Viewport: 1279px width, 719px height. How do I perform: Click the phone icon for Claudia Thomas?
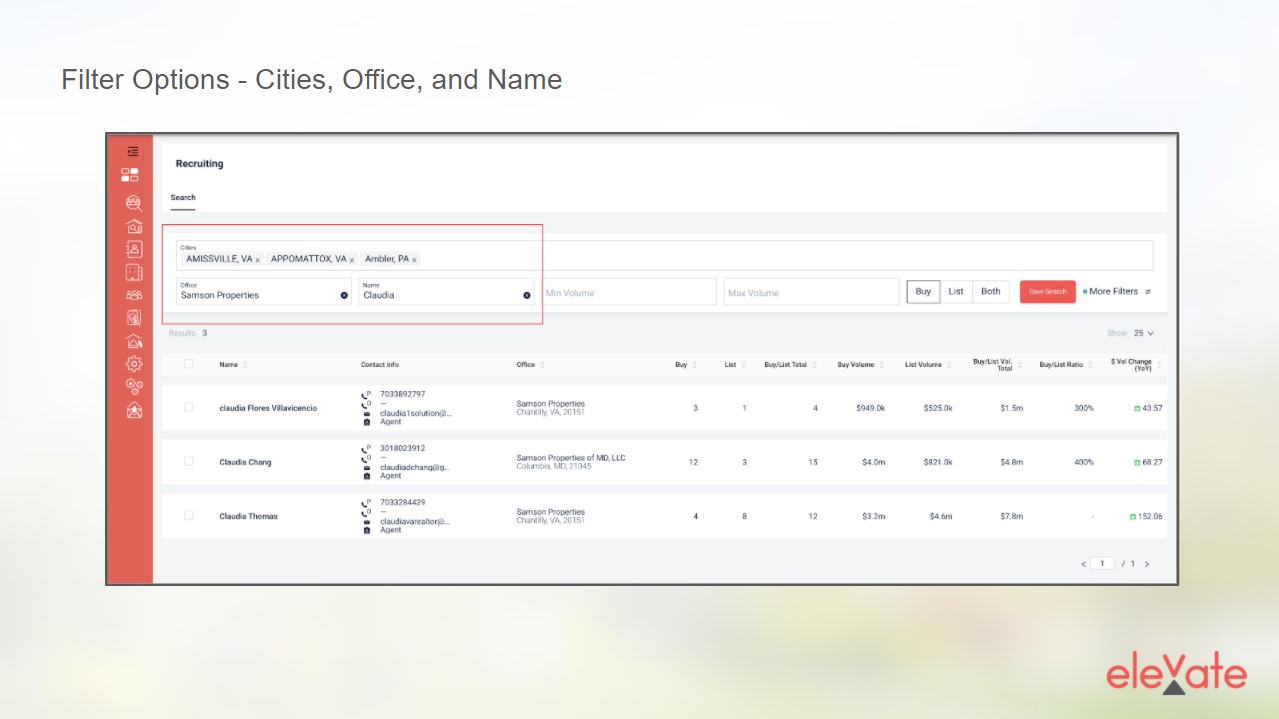[x=366, y=502]
